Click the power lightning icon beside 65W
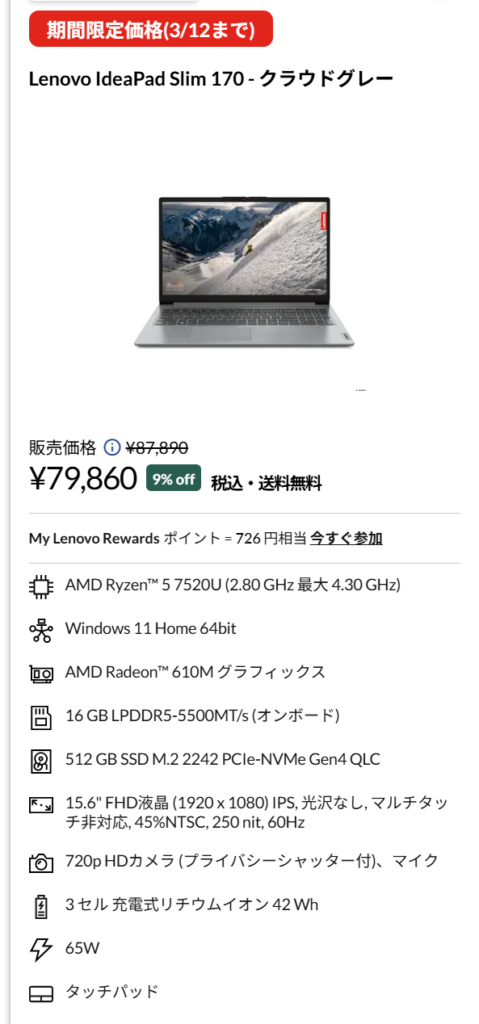This screenshot has width=479, height=1024. [x=41, y=949]
